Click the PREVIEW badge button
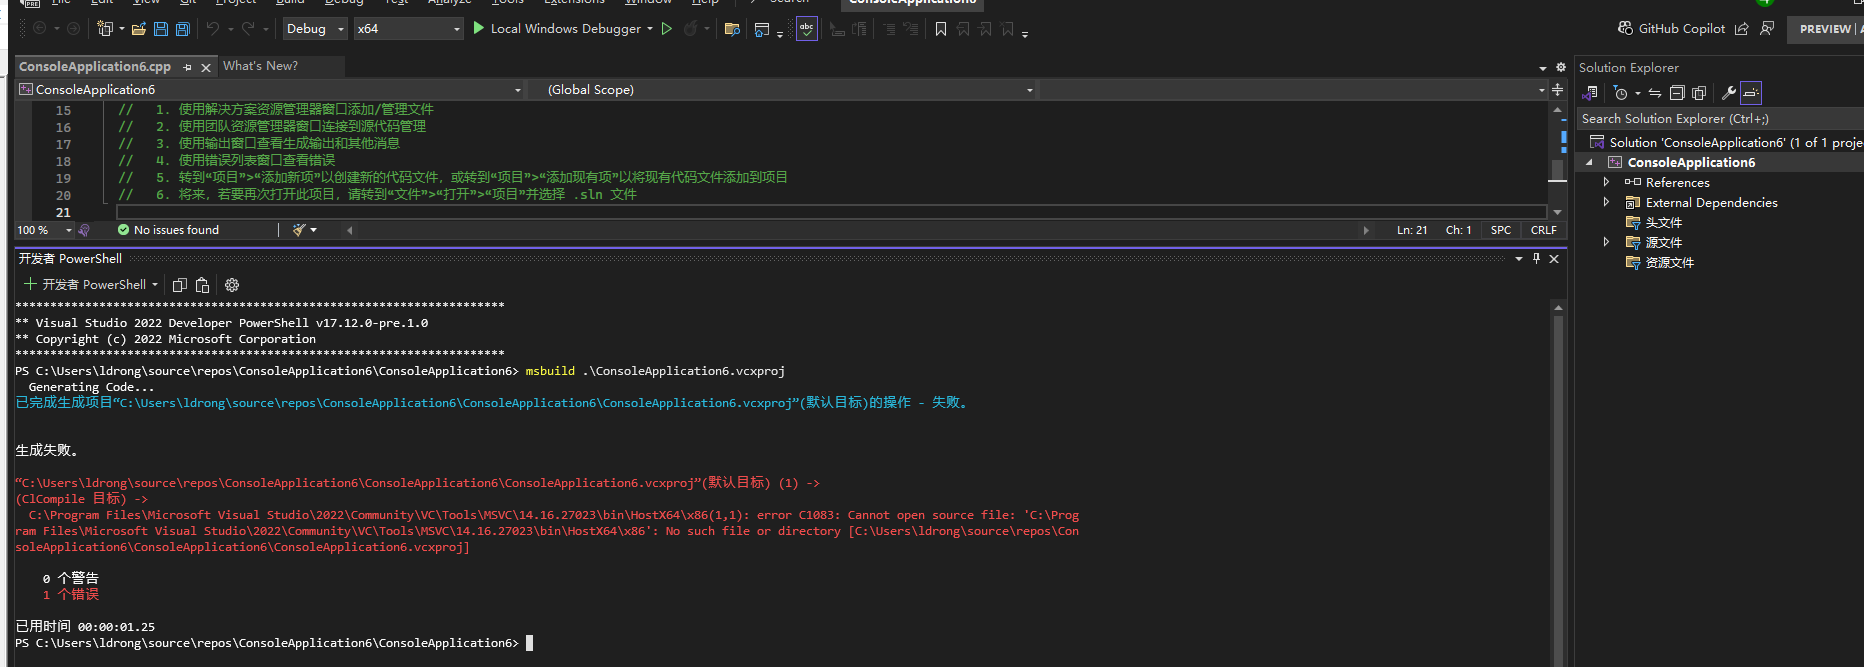Image resolution: width=1864 pixels, height=667 pixels. (x=1825, y=29)
